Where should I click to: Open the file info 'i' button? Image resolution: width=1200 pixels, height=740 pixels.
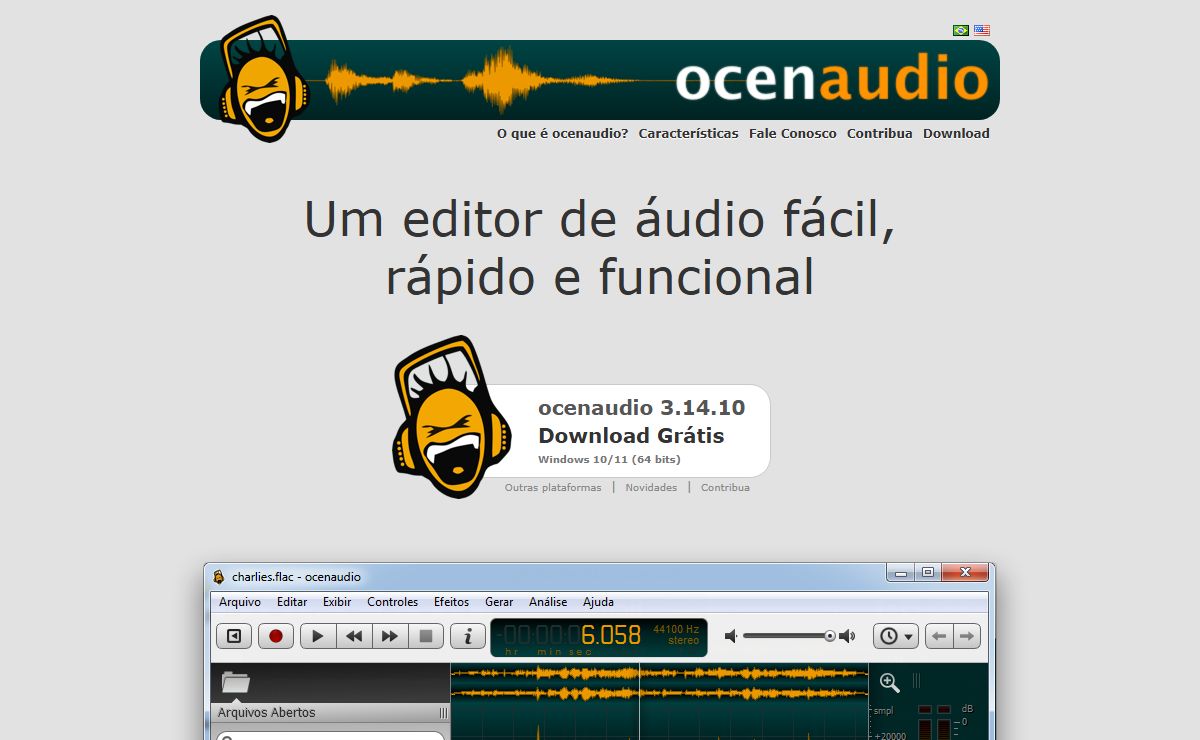(468, 636)
